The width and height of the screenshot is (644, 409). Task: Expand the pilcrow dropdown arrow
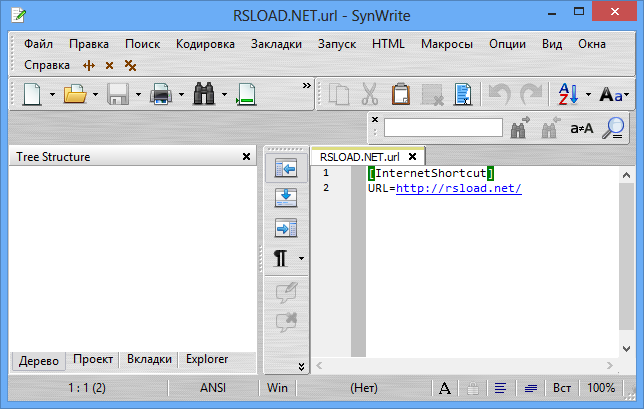(301, 258)
